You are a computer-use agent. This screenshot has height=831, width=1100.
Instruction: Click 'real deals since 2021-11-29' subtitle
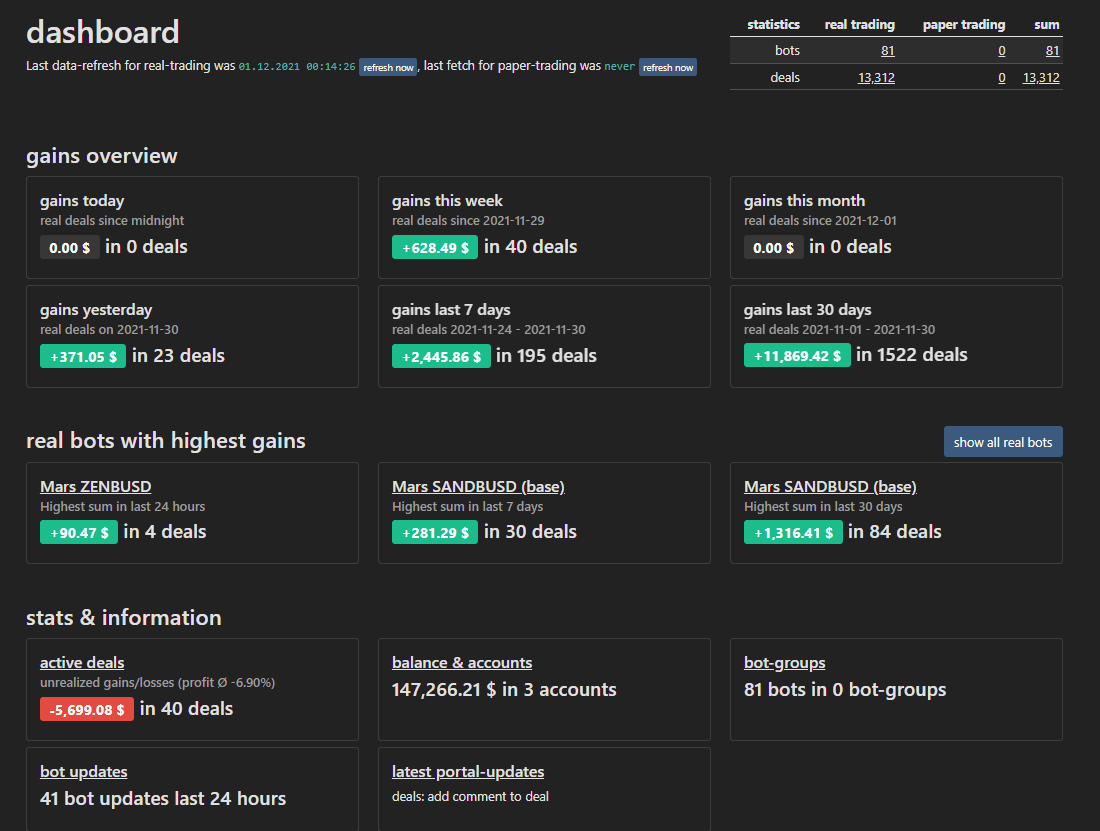pos(468,220)
